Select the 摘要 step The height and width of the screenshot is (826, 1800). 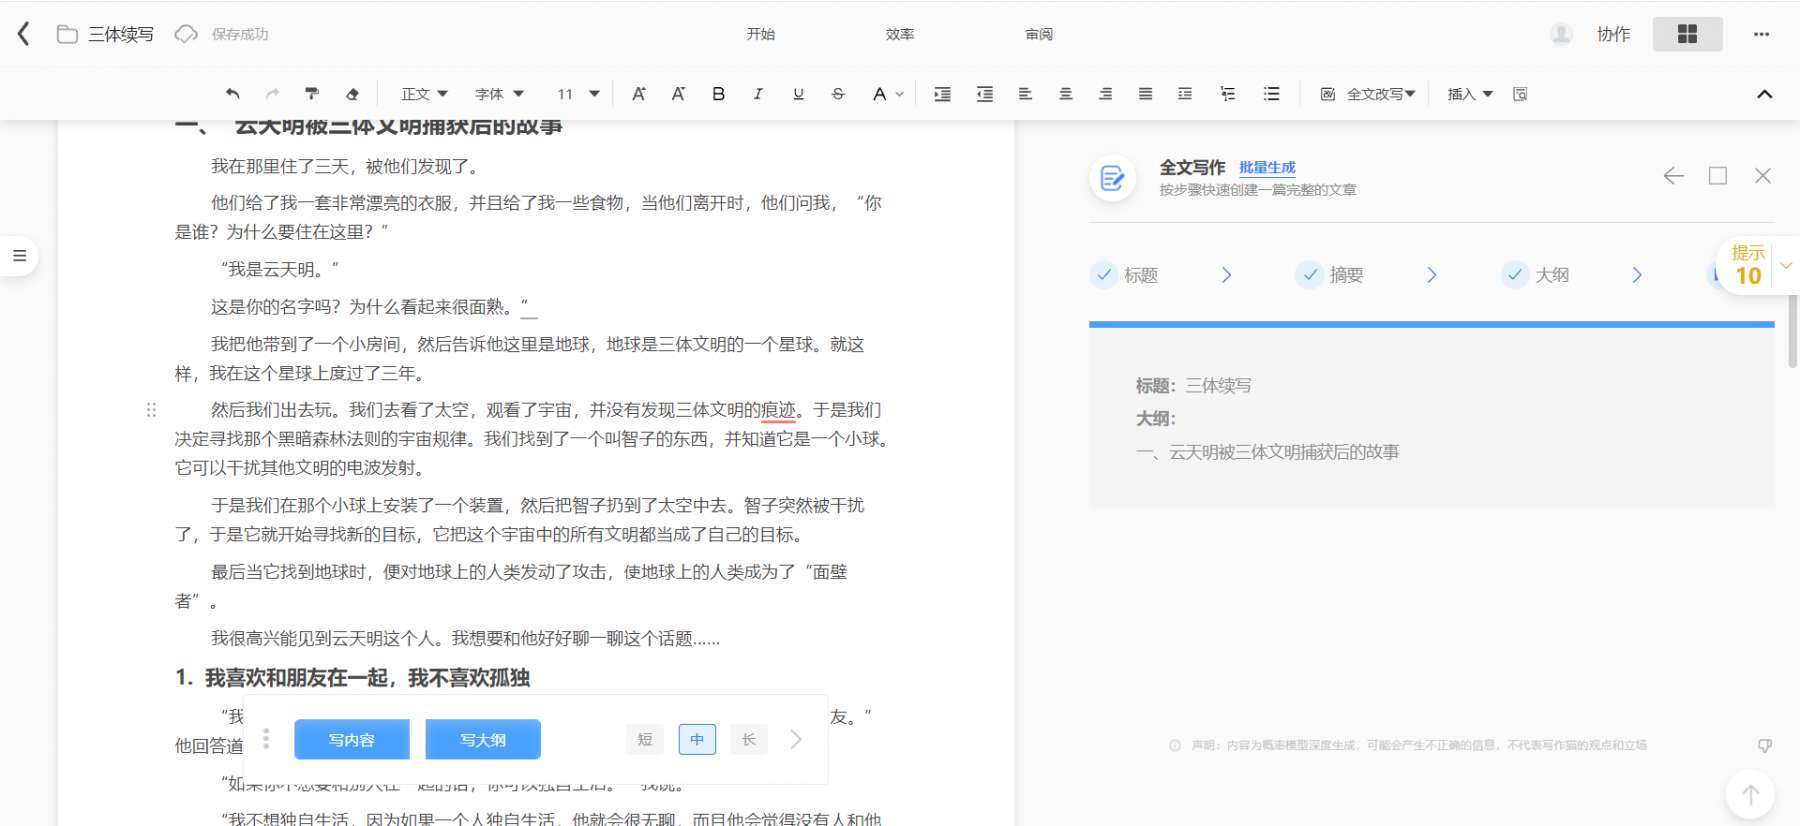[x=1331, y=275]
